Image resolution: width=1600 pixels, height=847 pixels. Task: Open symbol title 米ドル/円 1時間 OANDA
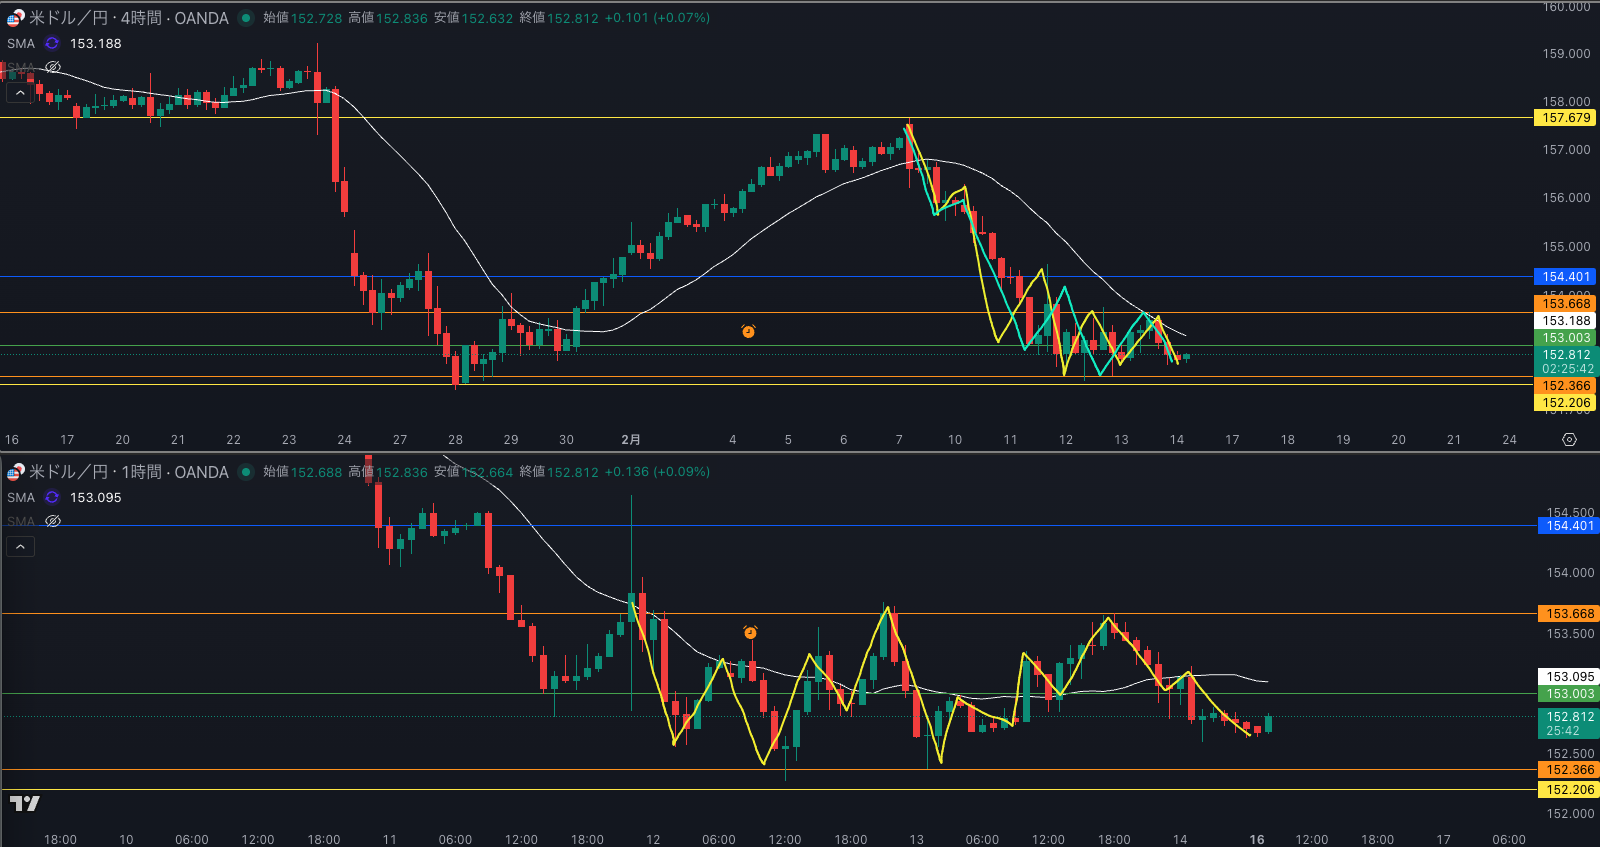tap(128, 472)
